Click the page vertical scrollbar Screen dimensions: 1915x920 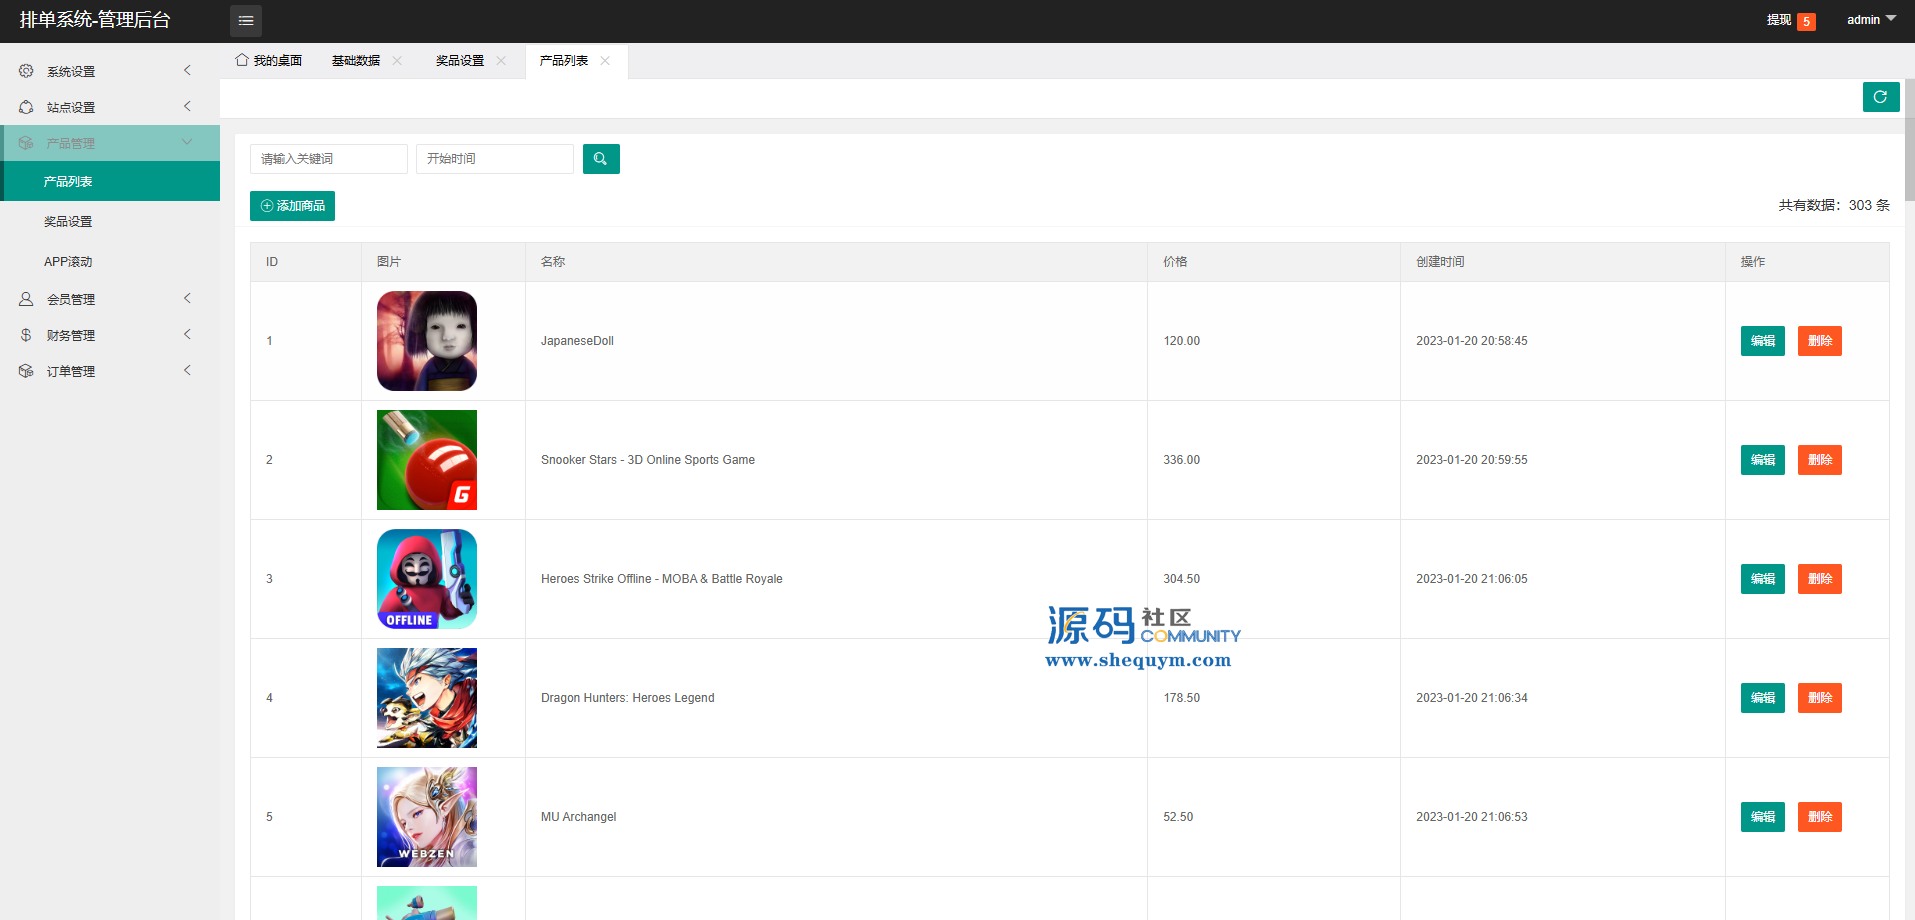coord(1910,140)
